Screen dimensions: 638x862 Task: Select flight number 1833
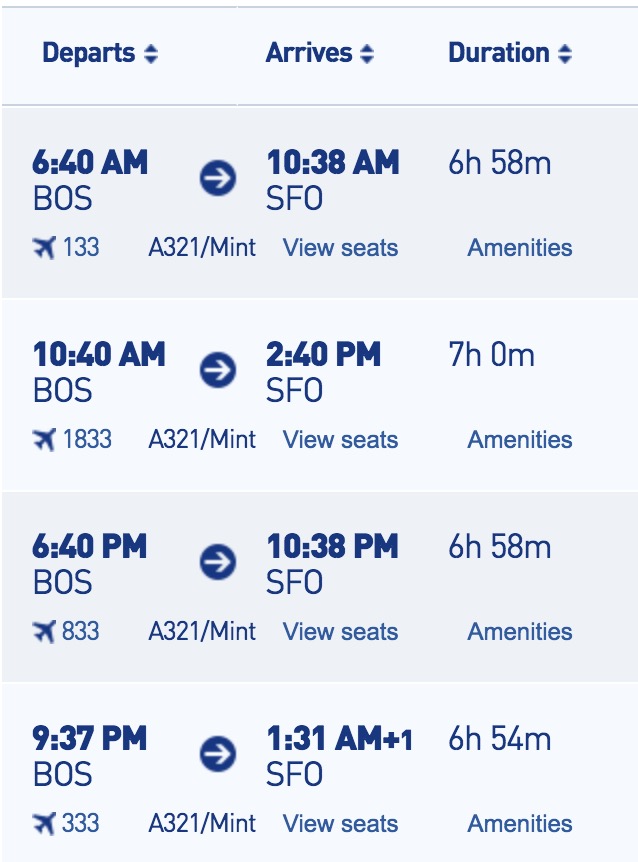click(x=87, y=439)
